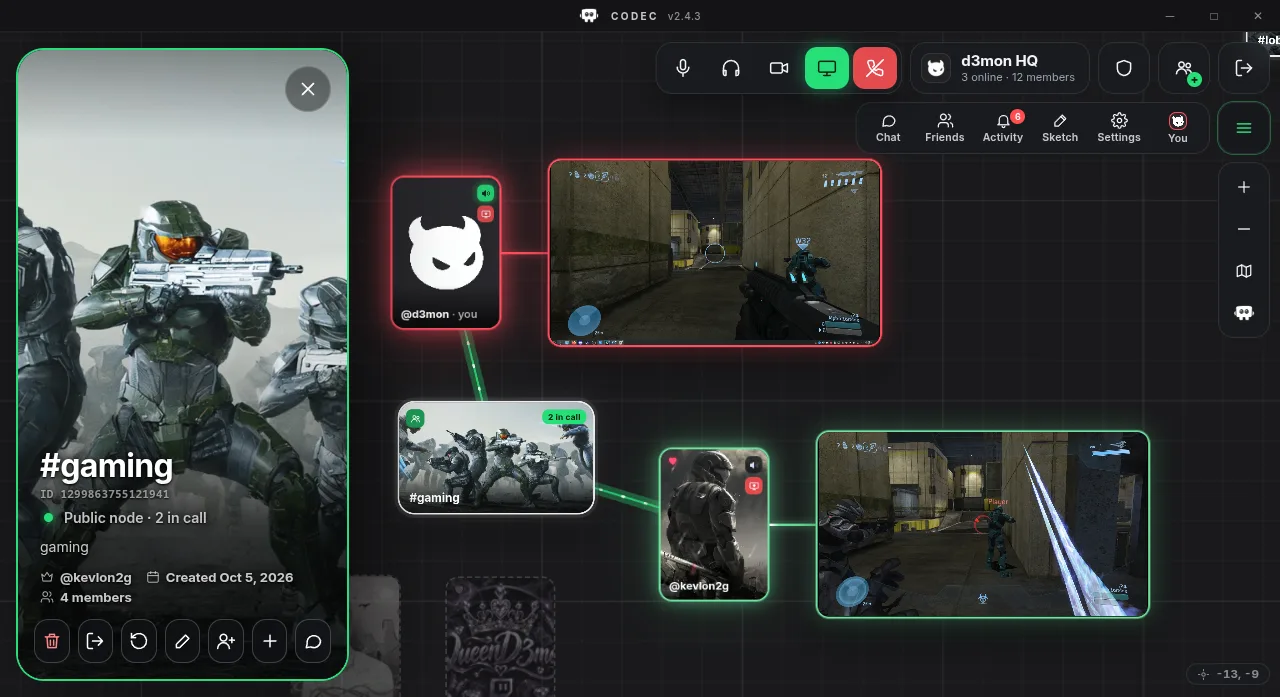
Task: Open the Chat tab
Action: click(x=888, y=128)
